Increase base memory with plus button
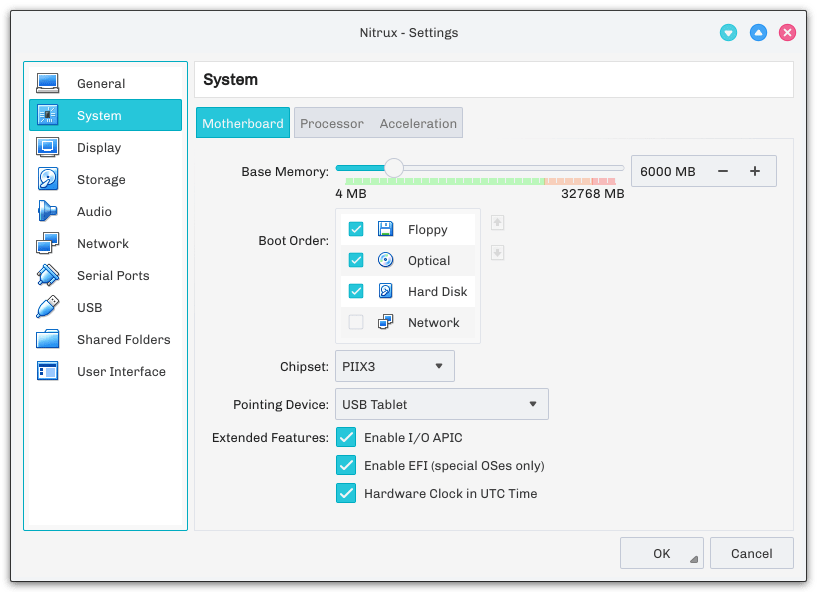817x592 pixels. click(754, 171)
